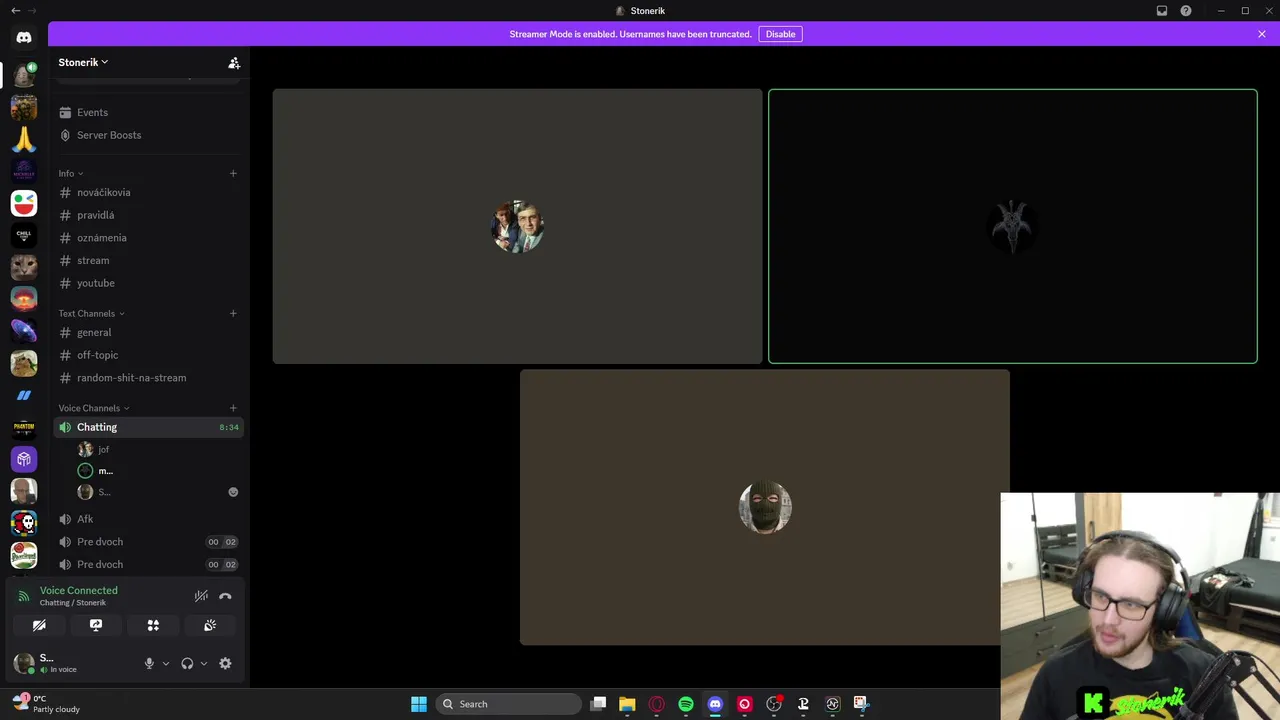Share your screen button
Image resolution: width=1280 pixels, height=720 pixels.
(96, 625)
